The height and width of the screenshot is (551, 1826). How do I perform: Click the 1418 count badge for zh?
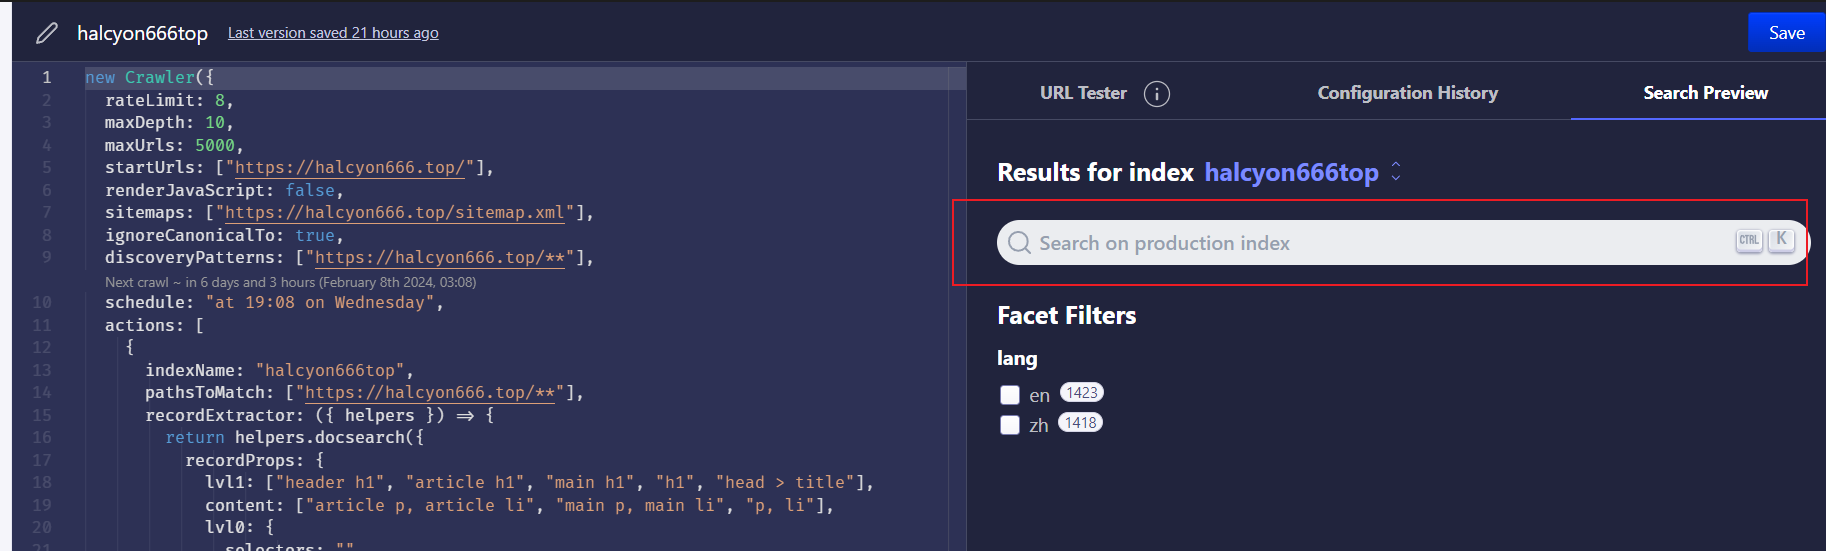(x=1080, y=423)
